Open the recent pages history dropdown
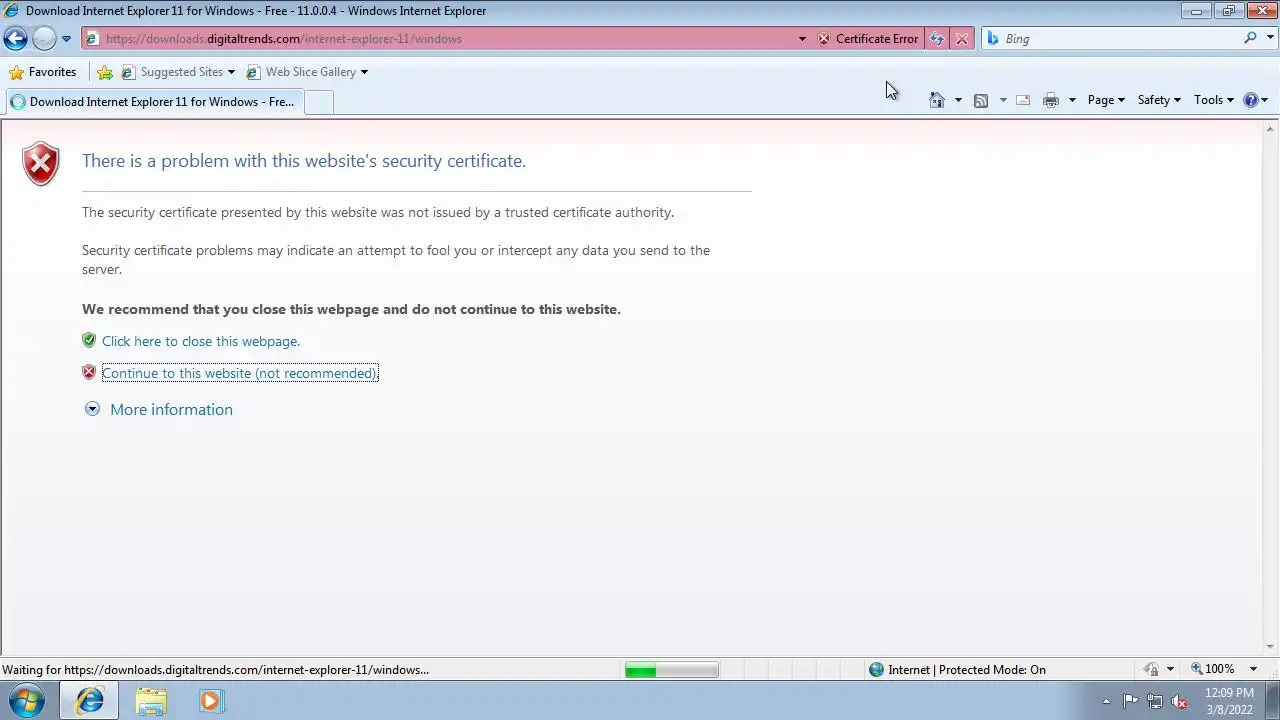This screenshot has width=1280, height=720. click(x=66, y=39)
